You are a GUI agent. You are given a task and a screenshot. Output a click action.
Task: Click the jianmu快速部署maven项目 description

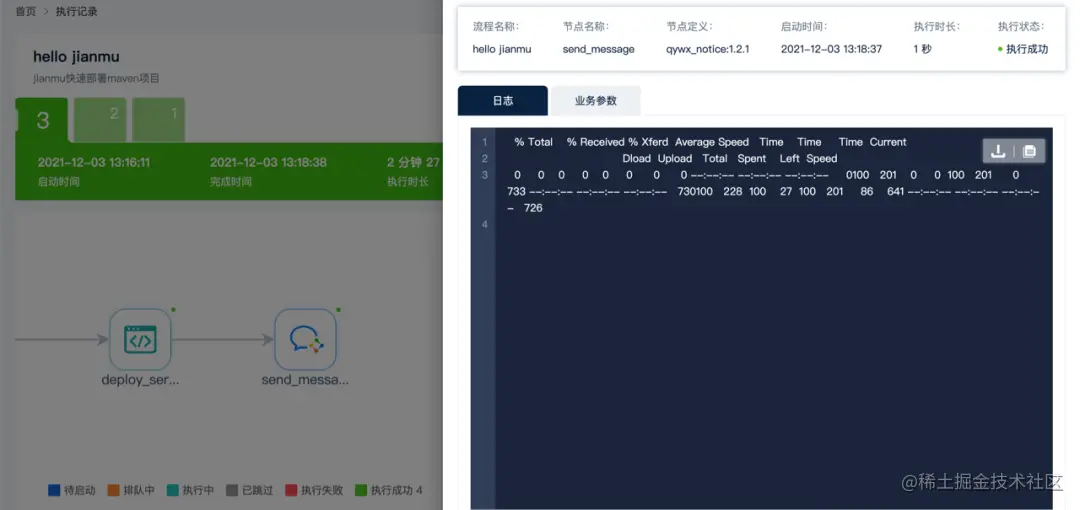coord(96,79)
